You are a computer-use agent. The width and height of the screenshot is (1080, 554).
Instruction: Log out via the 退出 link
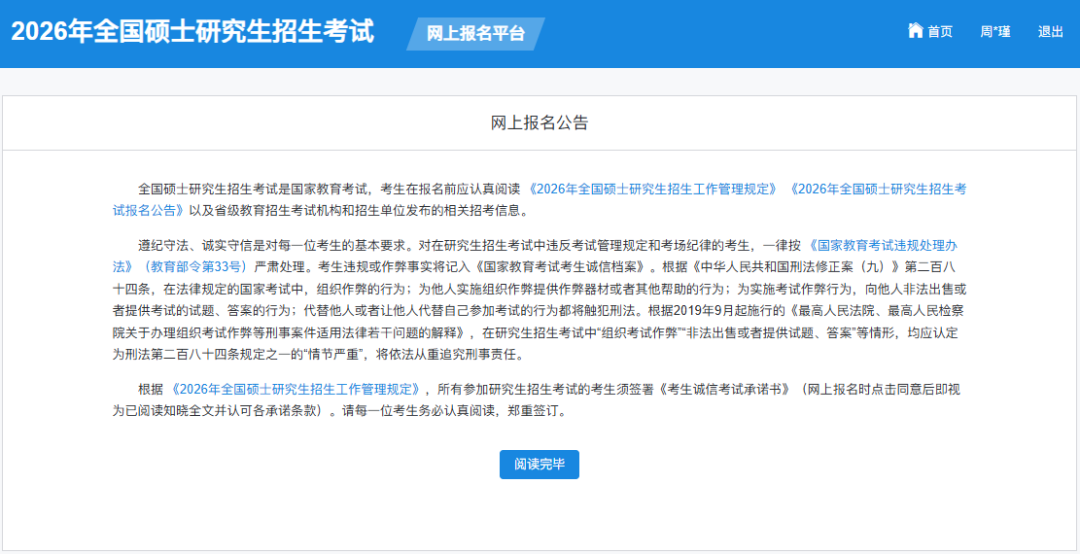point(1050,32)
